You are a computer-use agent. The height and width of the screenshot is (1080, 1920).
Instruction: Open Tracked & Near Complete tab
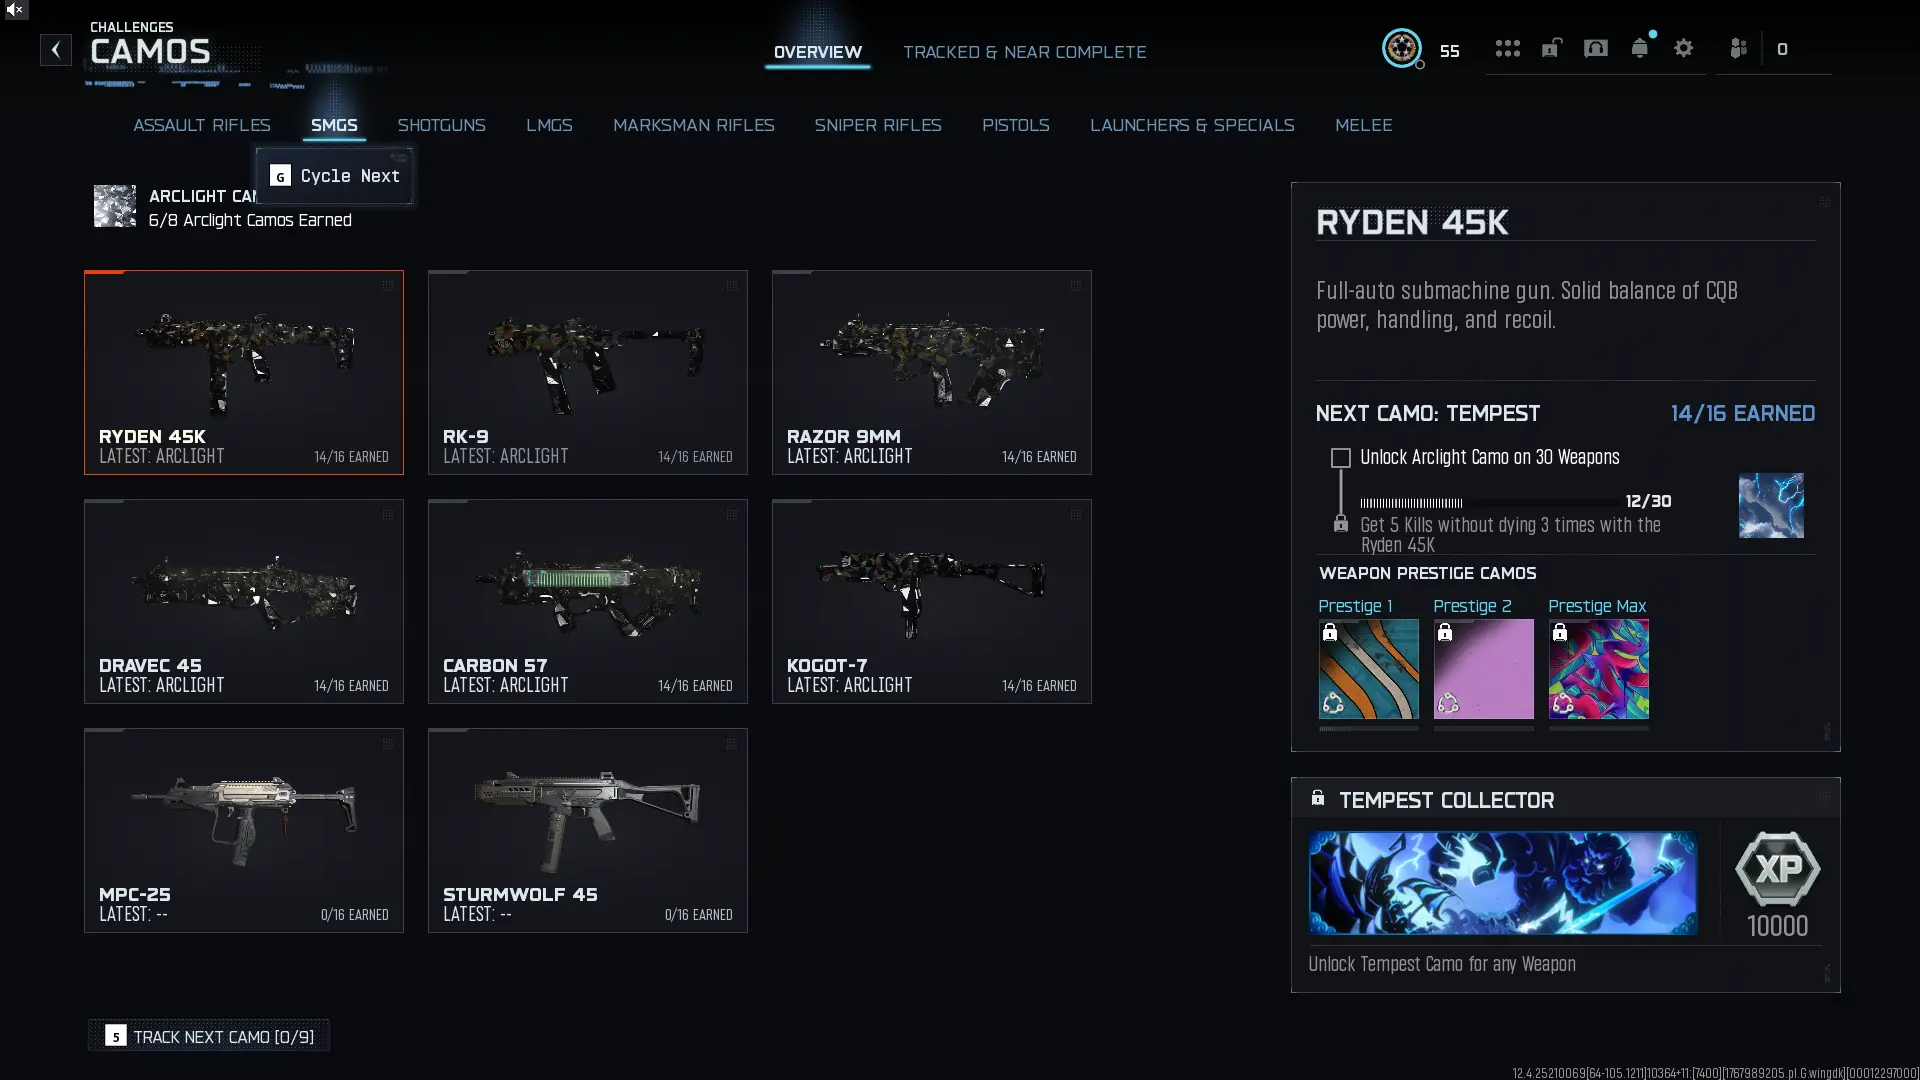tap(1024, 52)
